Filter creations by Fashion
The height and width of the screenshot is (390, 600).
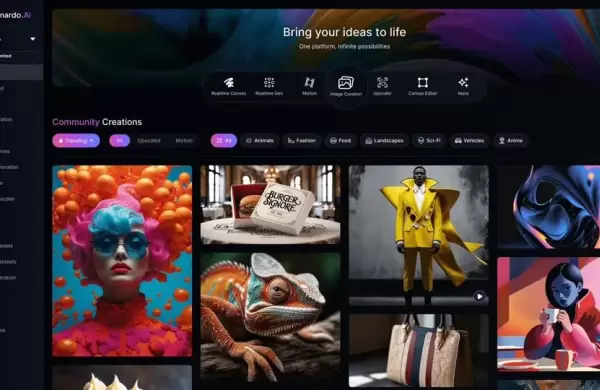pos(302,140)
